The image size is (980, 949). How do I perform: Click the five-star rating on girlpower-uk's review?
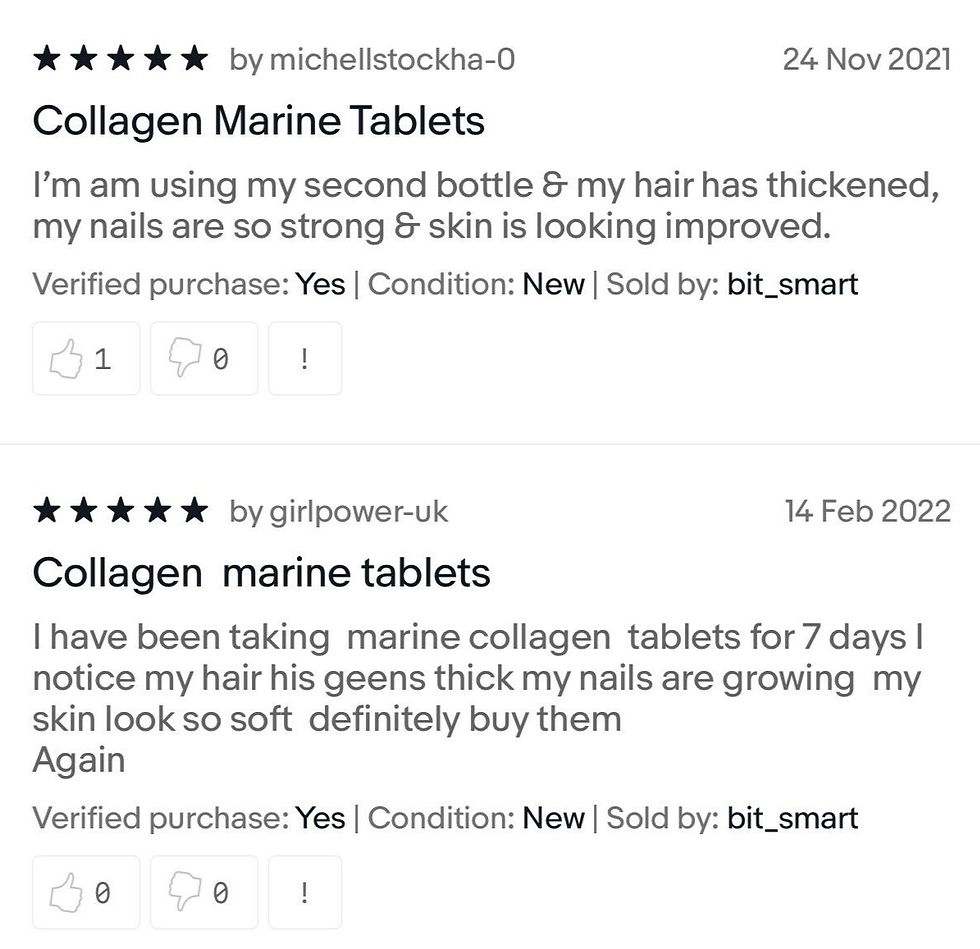click(x=120, y=512)
